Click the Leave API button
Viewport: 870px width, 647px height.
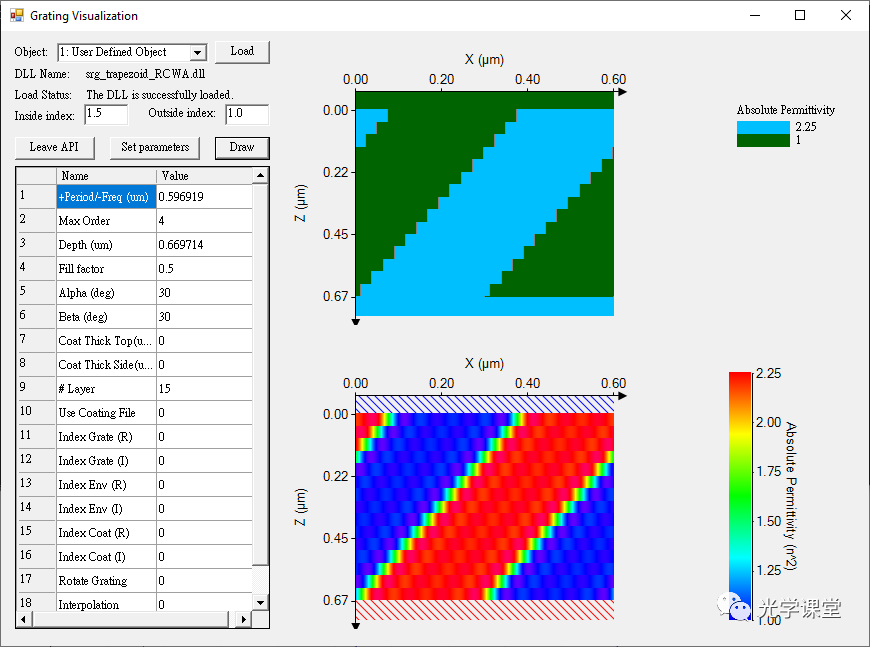click(54, 148)
